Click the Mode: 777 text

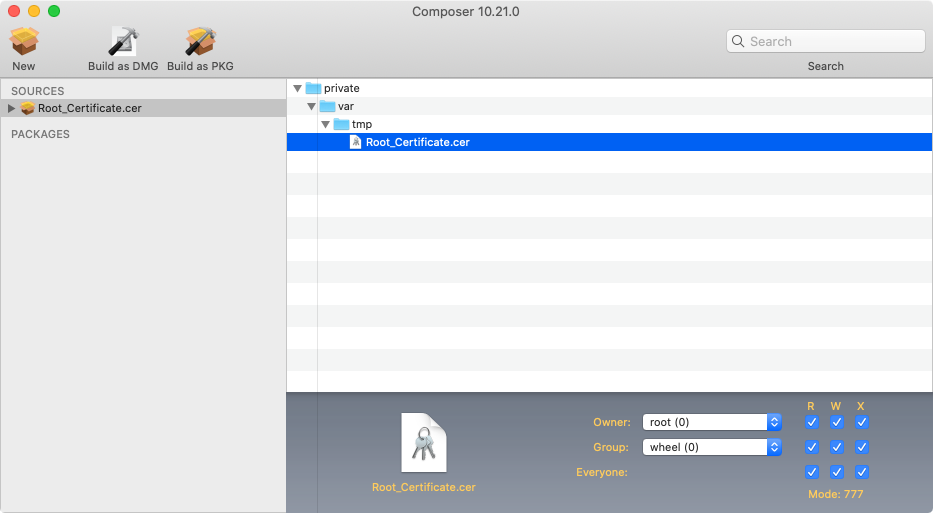click(835, 494)
